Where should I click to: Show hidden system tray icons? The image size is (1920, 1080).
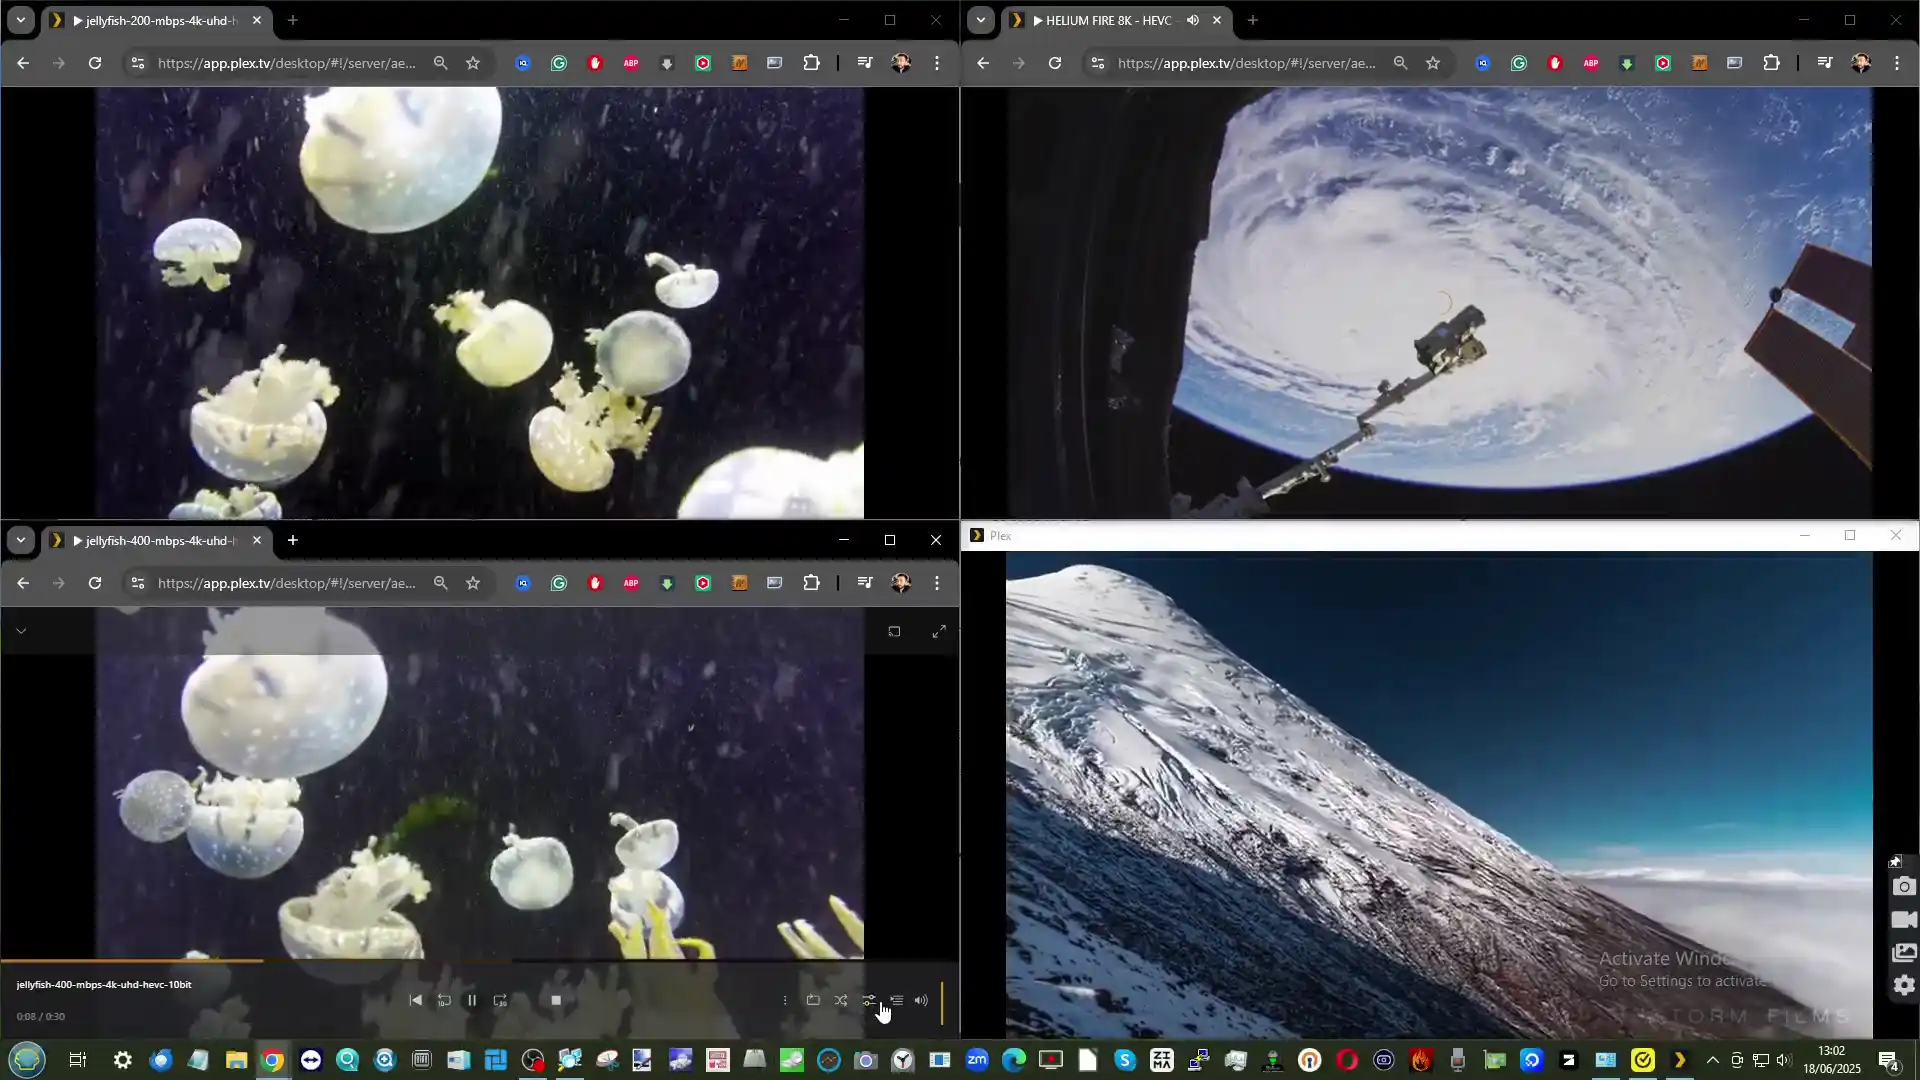click(1713, 1060)
